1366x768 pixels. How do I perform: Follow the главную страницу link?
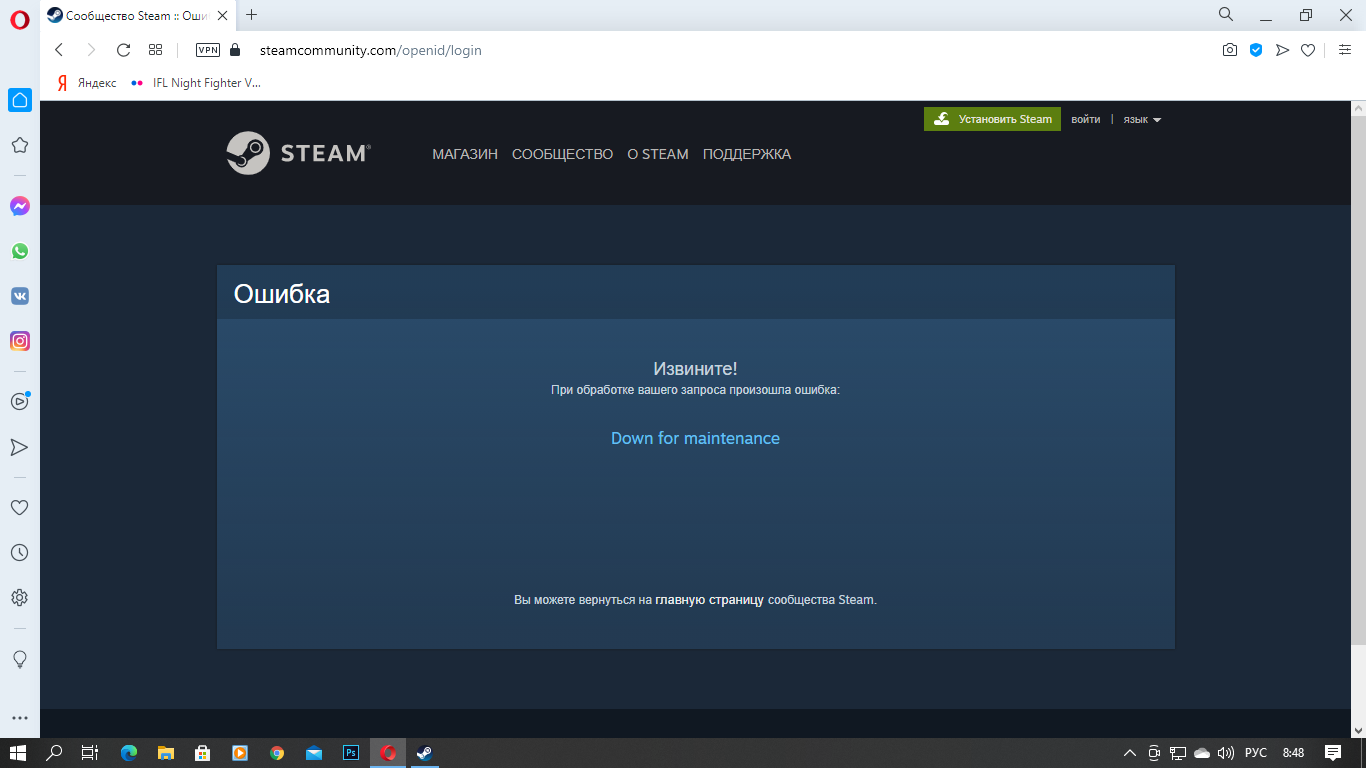pos(709,600)
